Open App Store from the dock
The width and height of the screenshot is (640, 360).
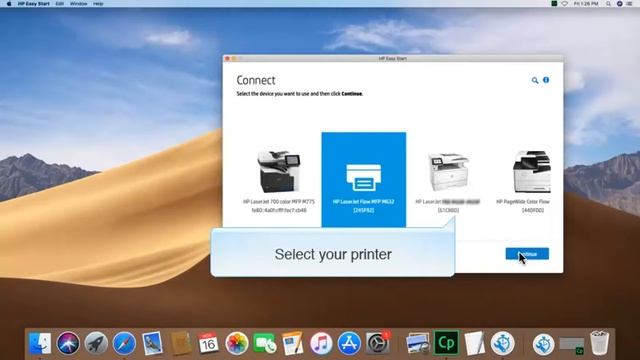pos(349,343)
